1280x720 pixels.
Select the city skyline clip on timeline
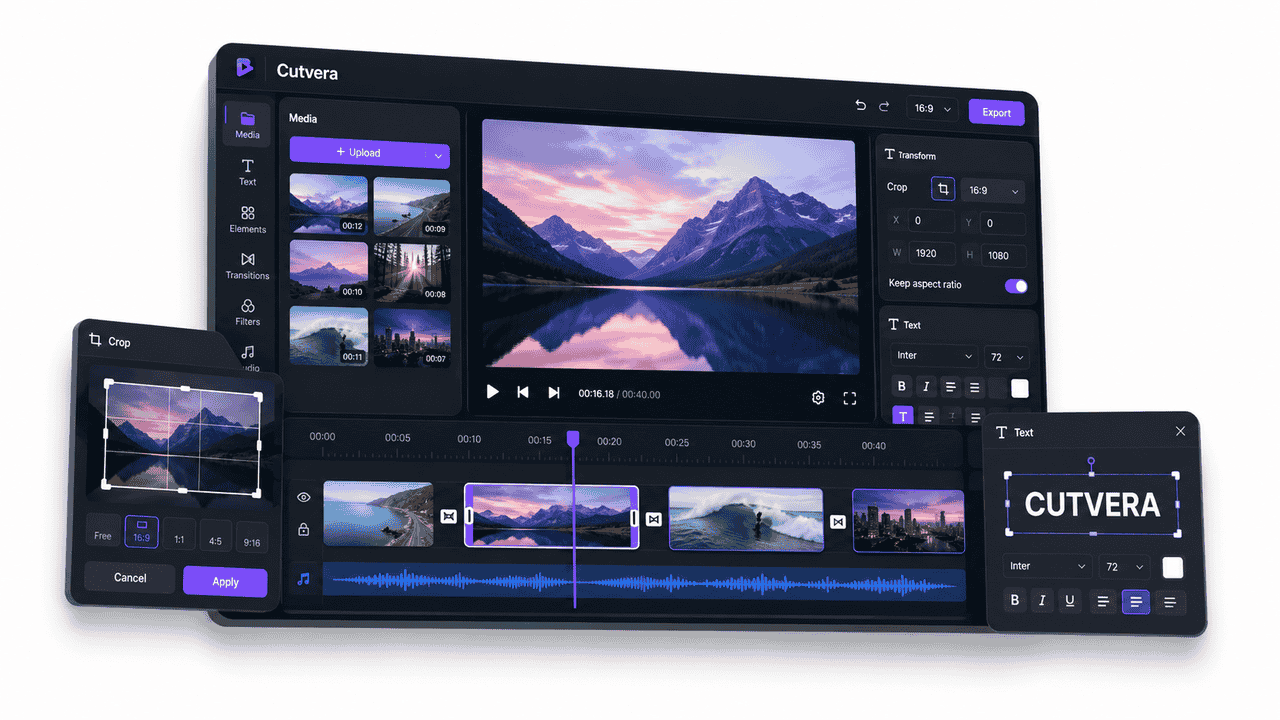[x=908, y=521]
